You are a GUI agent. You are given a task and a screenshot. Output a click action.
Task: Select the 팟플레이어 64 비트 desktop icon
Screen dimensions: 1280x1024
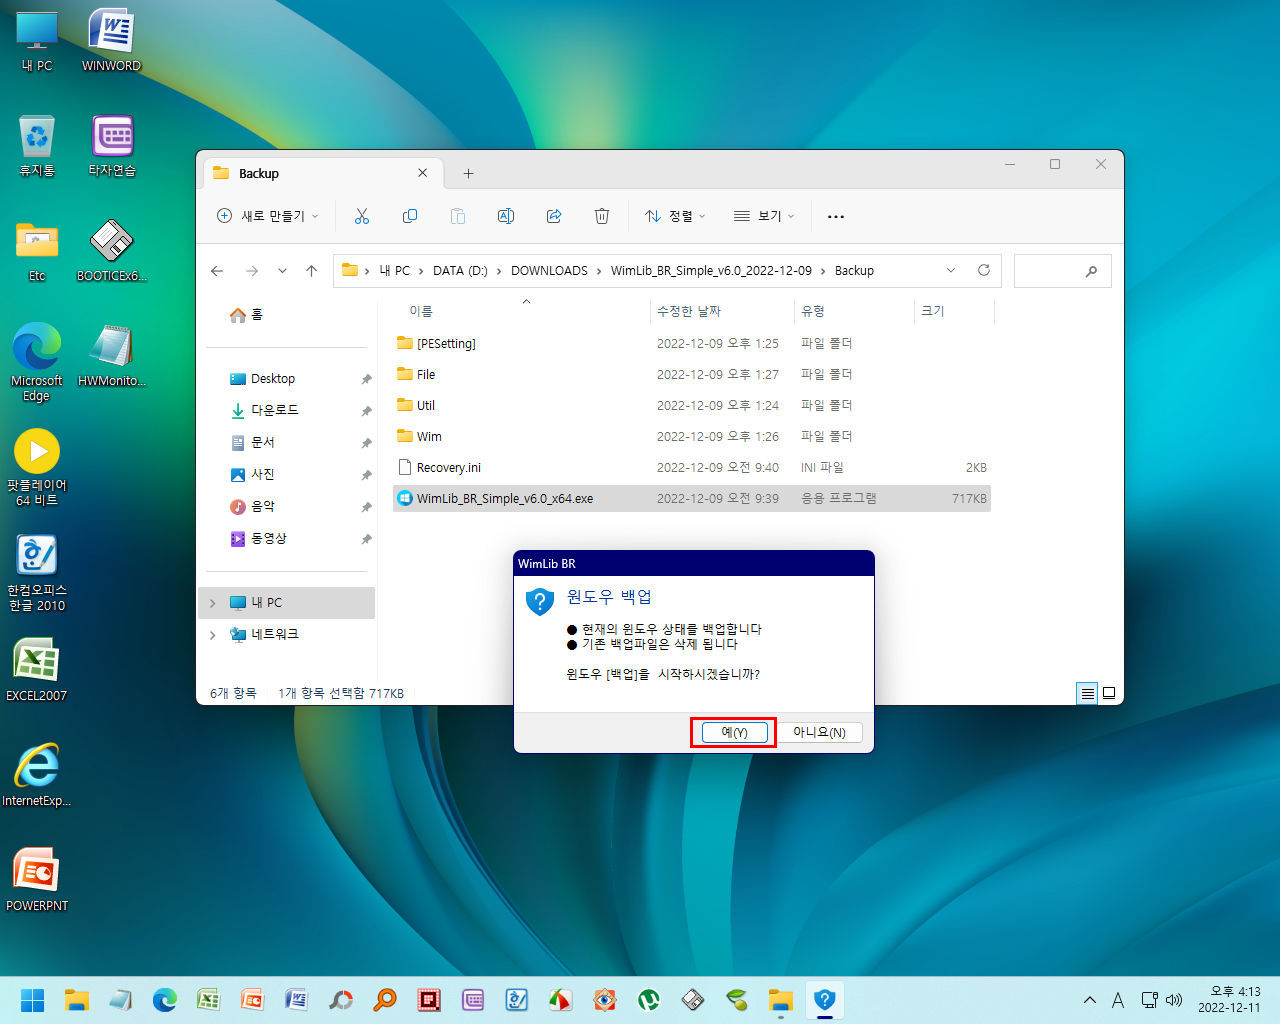37,468
